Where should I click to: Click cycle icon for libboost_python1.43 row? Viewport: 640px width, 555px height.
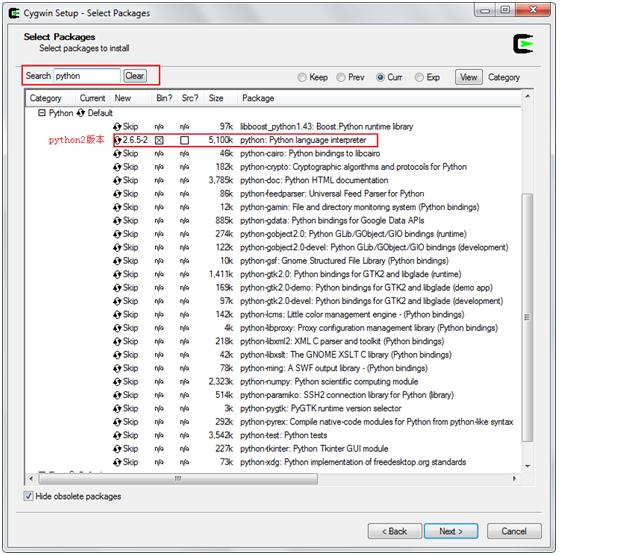[118, 127]
